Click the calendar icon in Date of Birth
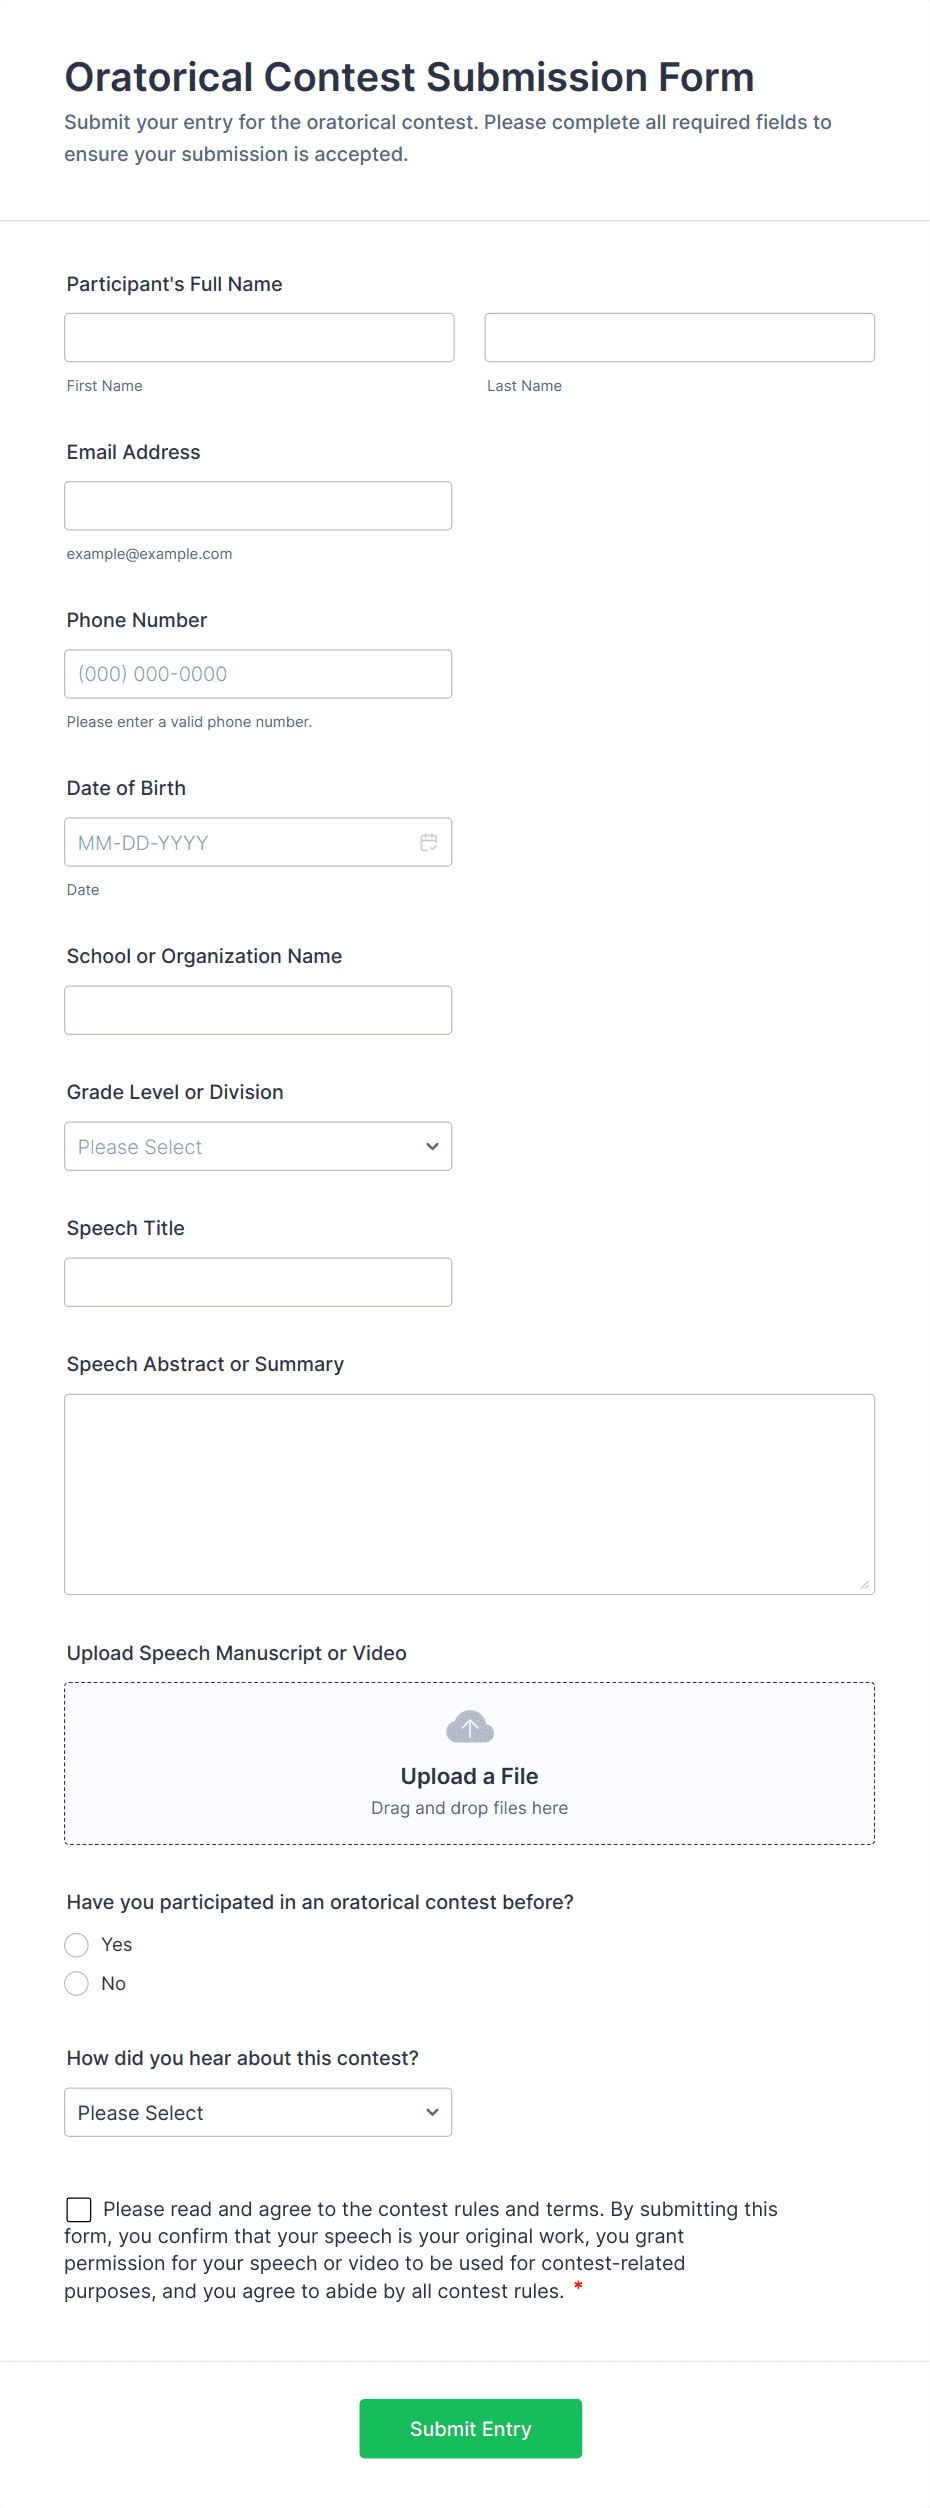The width and height of the screenshot is (930, 2508). [x=429, y=842]
